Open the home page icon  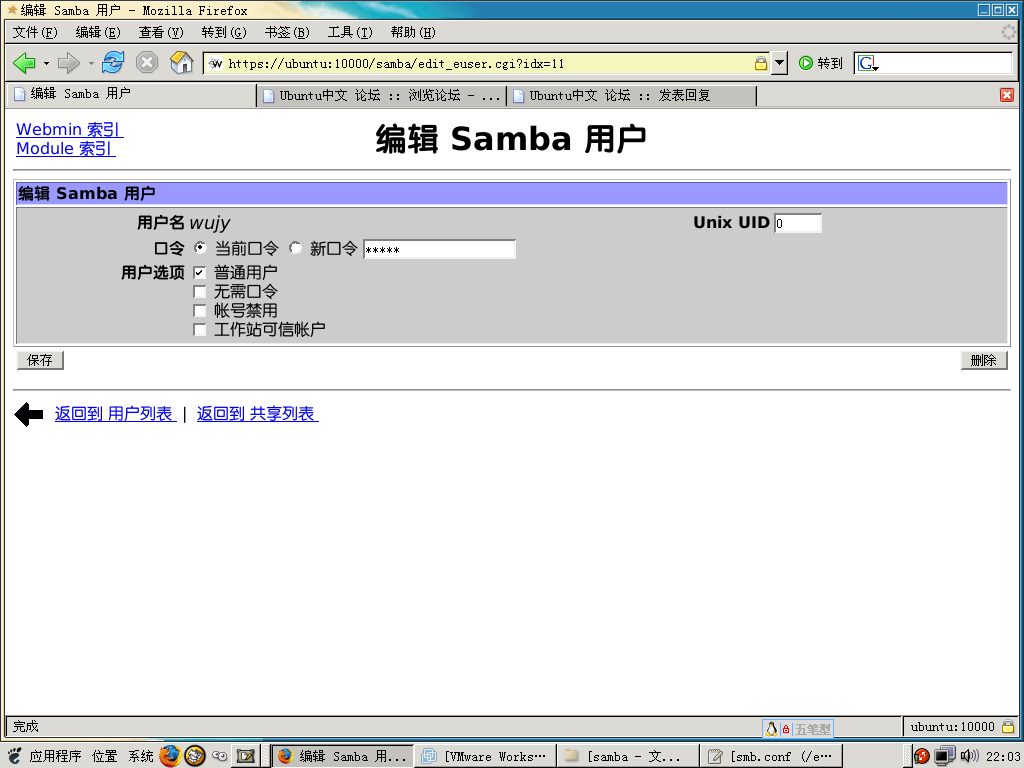182,63
